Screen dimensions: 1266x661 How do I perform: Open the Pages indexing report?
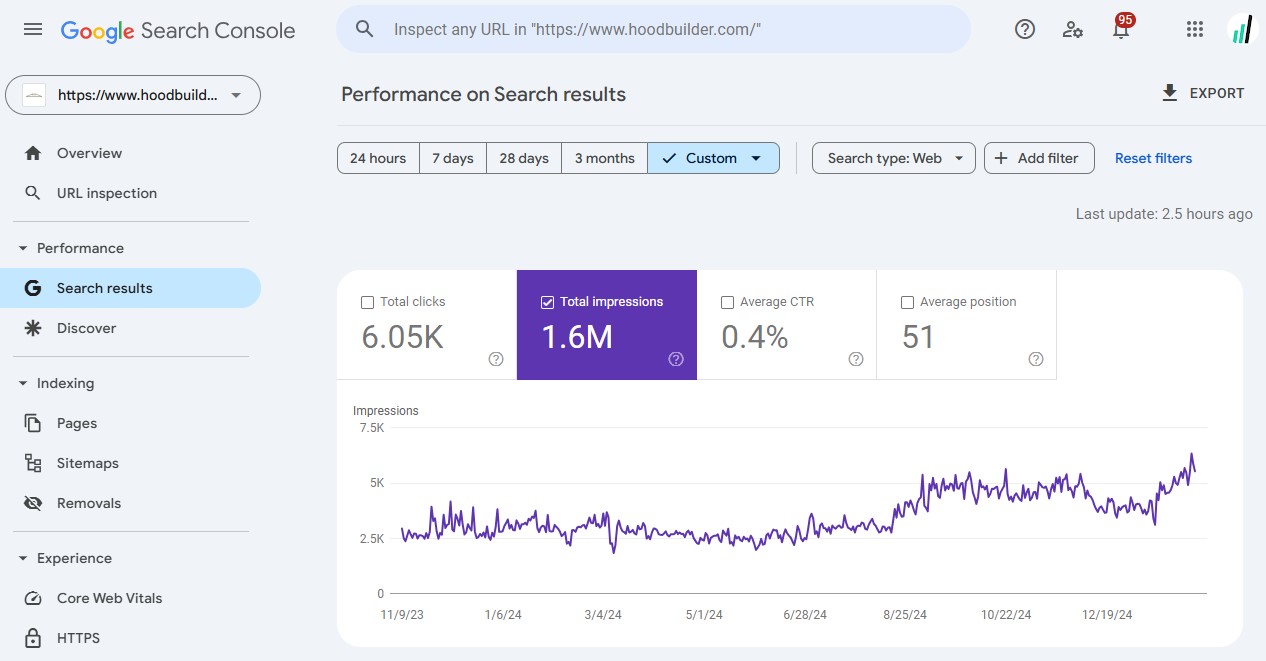(x=130, y=423)
